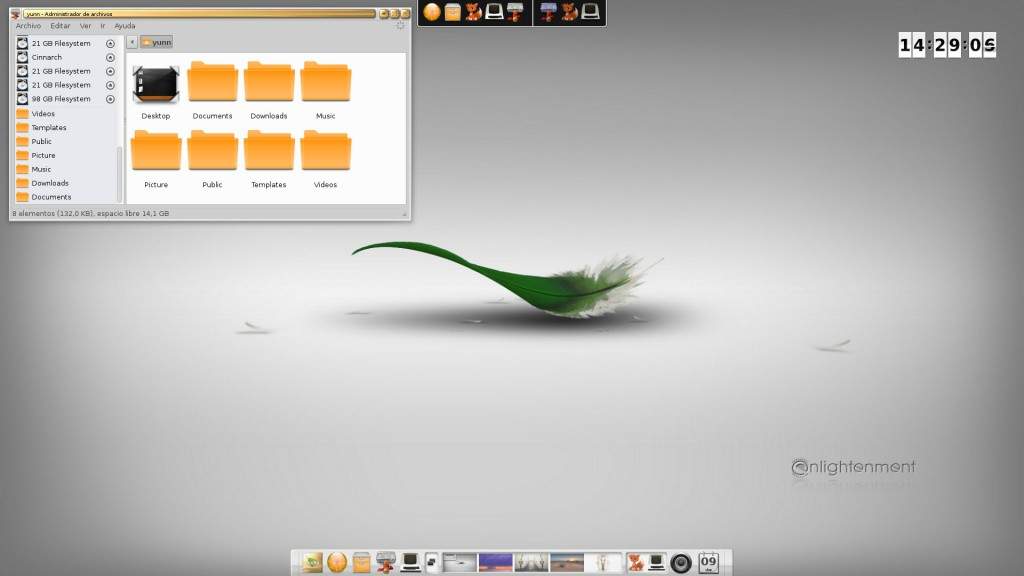Launch the orange globe browser in bottom dock

coord(337,563)
